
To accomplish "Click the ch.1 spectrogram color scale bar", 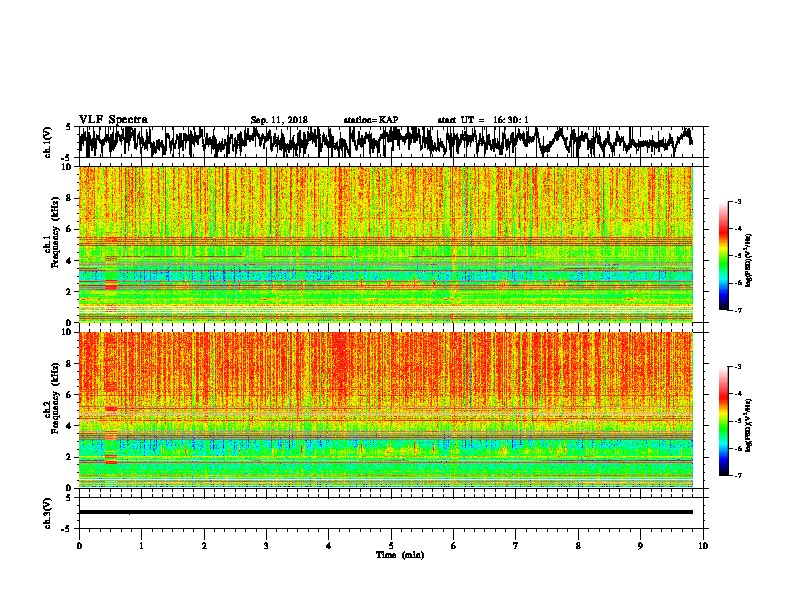I will click(723, 256).
